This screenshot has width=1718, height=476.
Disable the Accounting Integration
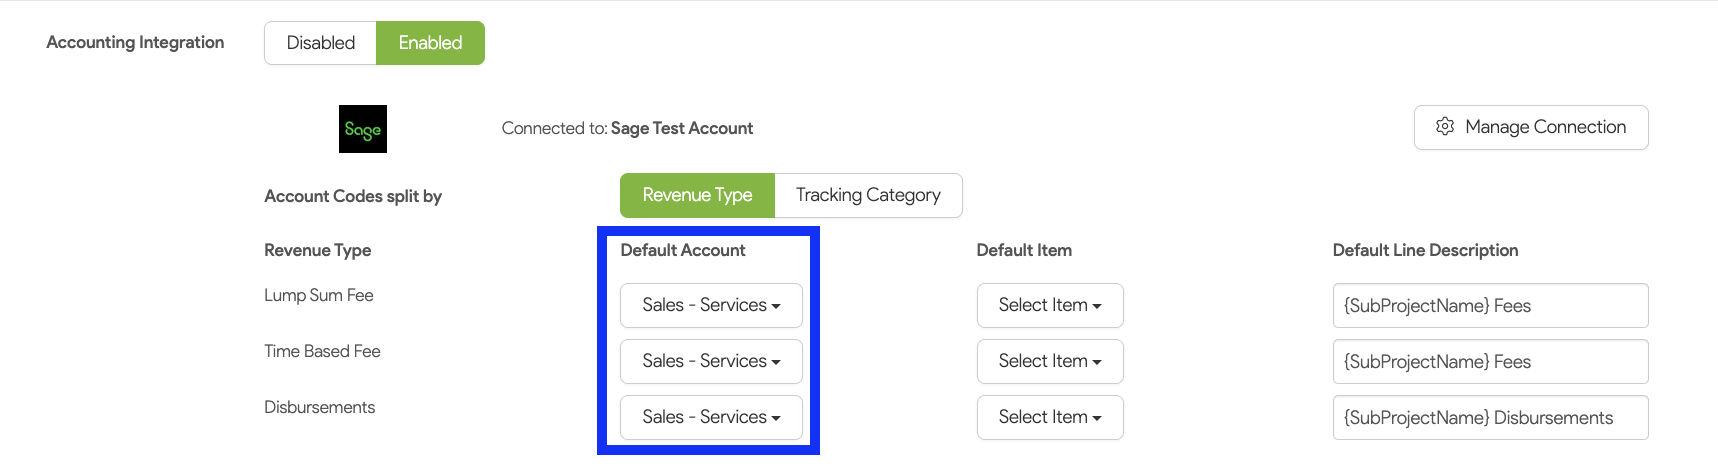(x=320, y=43)
